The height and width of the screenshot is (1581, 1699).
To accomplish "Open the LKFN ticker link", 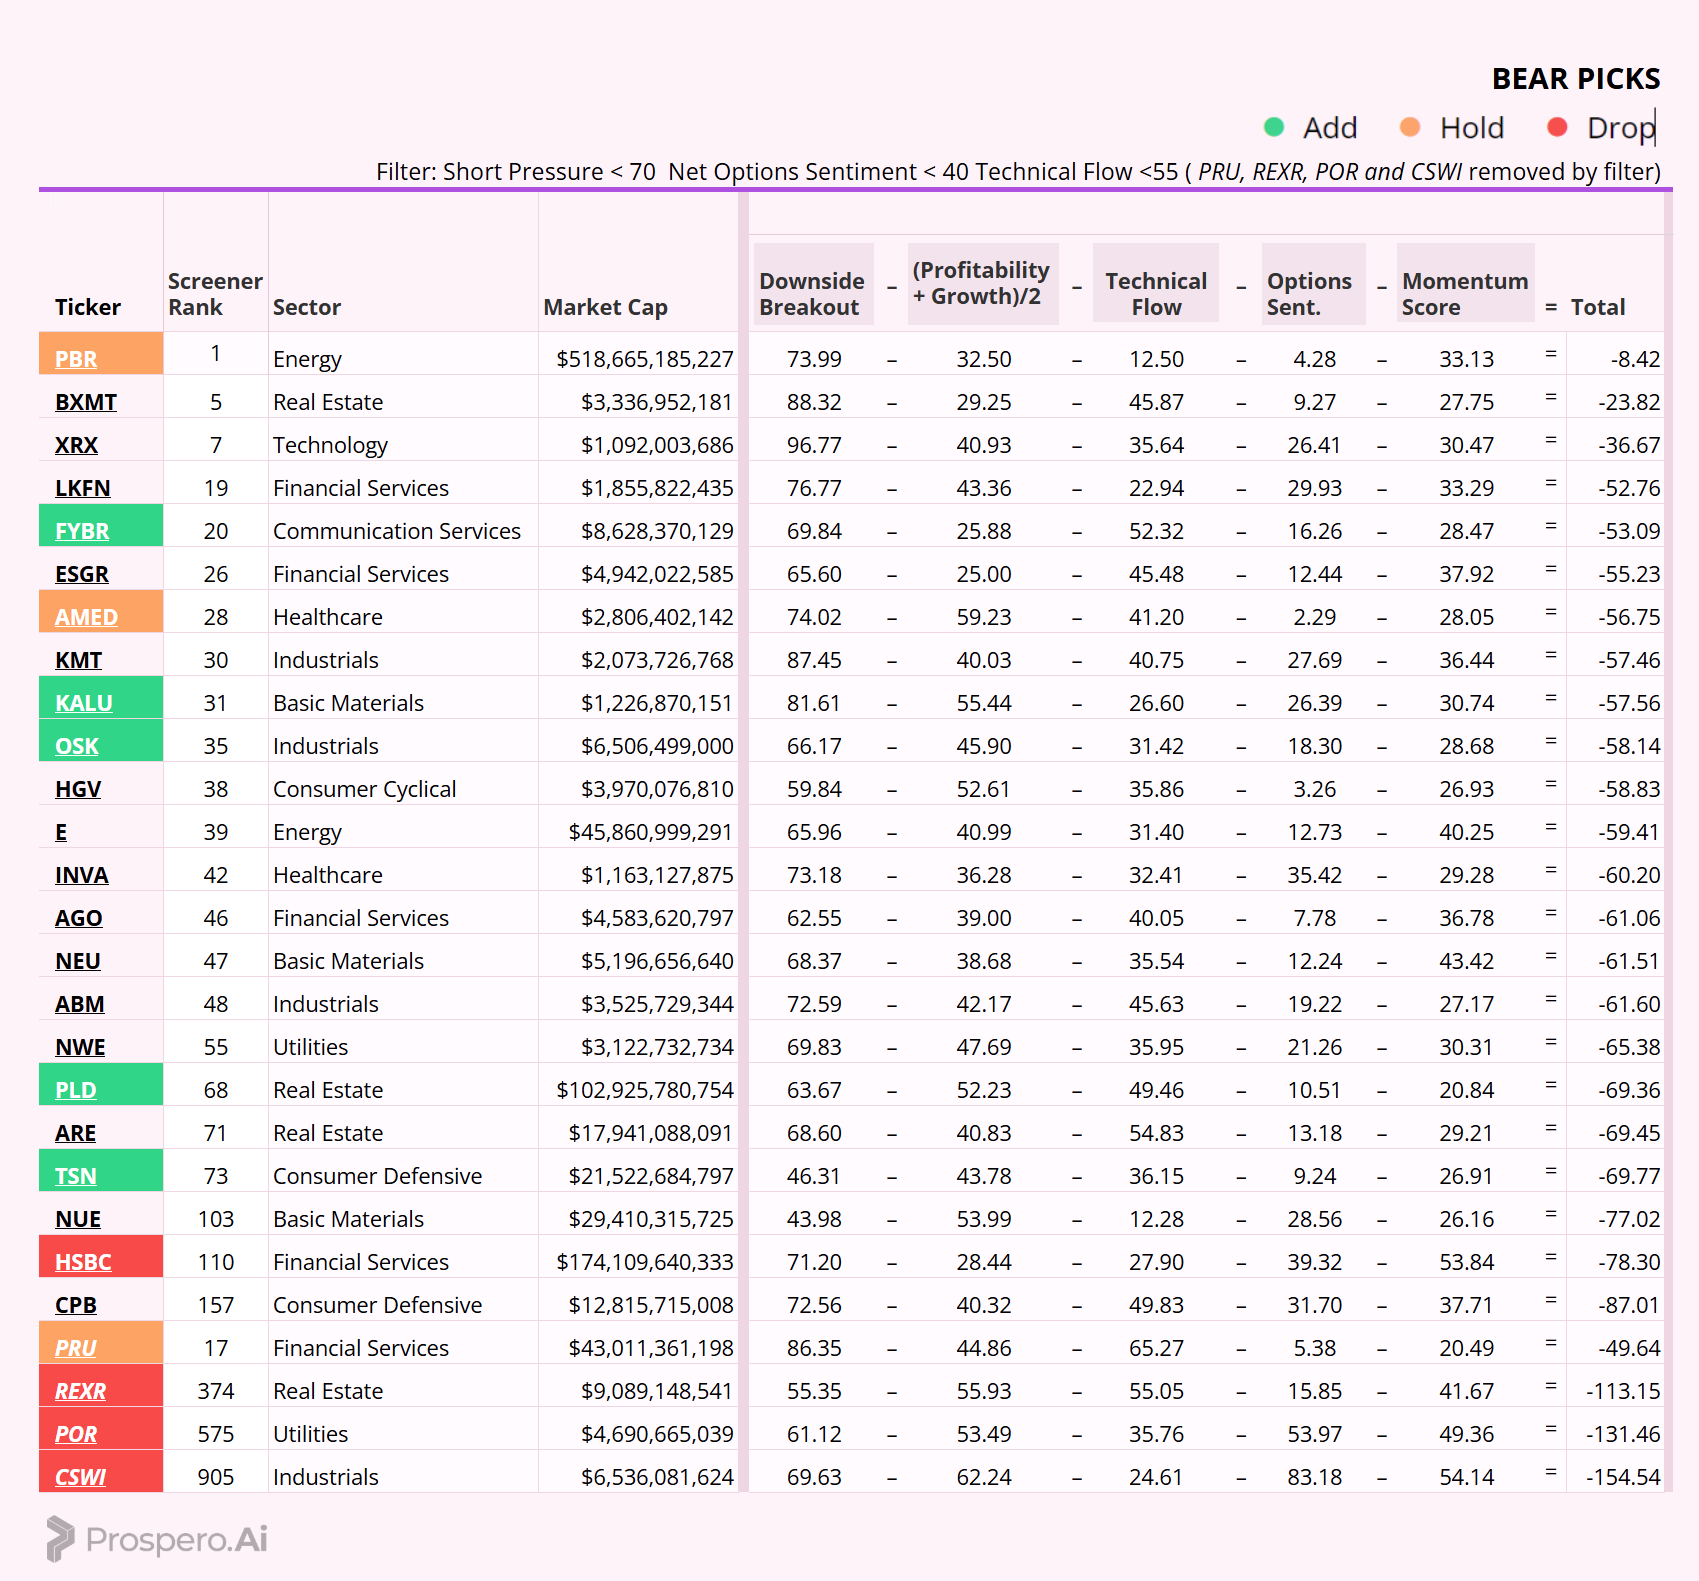I will (83, 488).
